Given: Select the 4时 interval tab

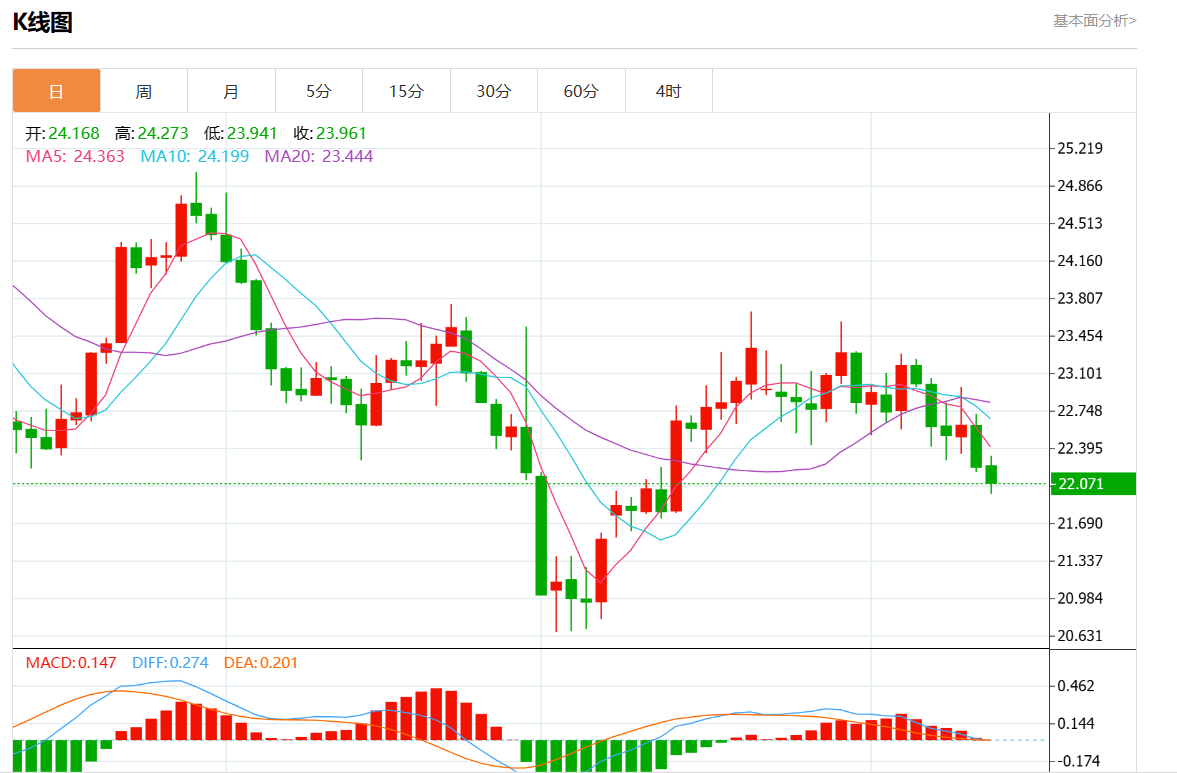Looking at the screenshot, I should tap(668, 91).
